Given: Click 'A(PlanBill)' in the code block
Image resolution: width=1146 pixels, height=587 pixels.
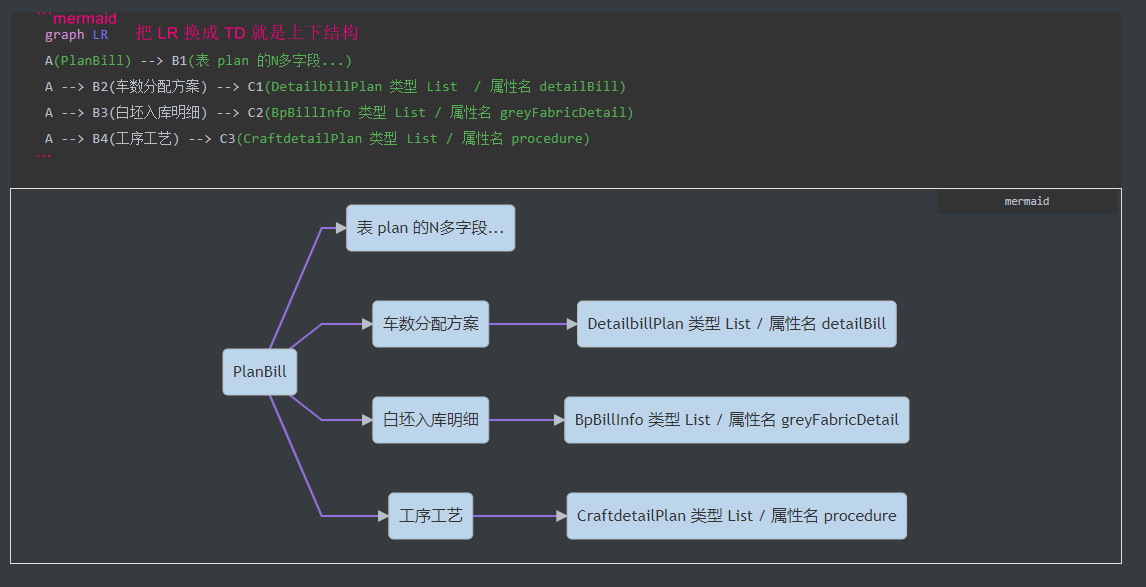Looking at the screenshot, I should click(x=88, y=61).
